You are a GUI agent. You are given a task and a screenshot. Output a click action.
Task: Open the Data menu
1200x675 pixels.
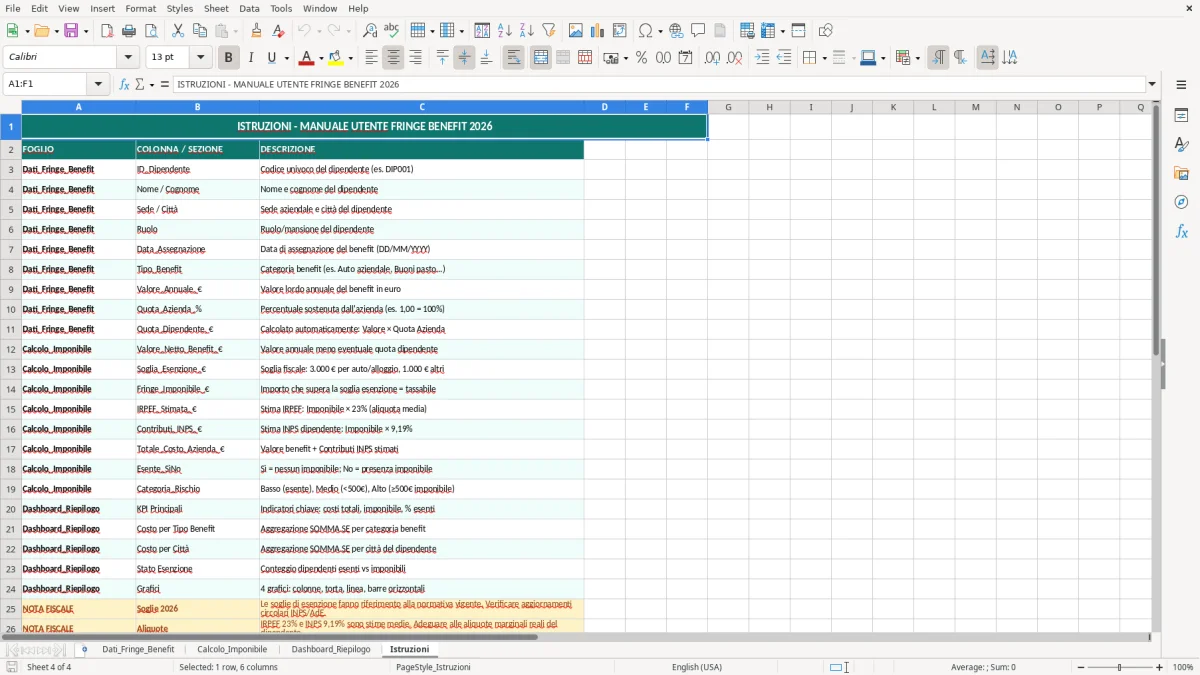tap(249, 8)
